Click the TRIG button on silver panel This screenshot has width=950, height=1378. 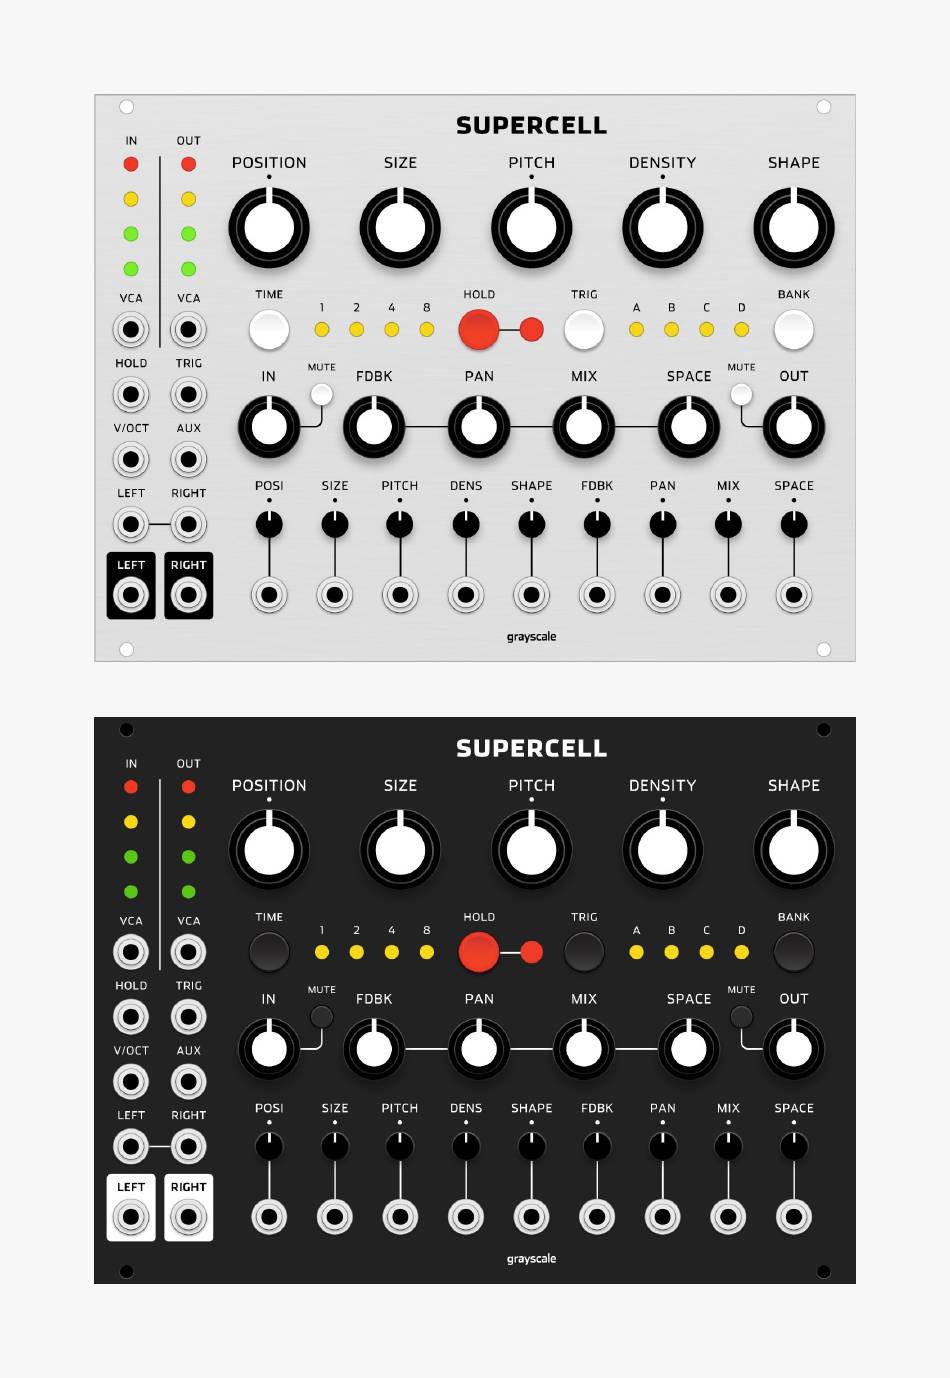pyautogui.click(x=584, y=329)
